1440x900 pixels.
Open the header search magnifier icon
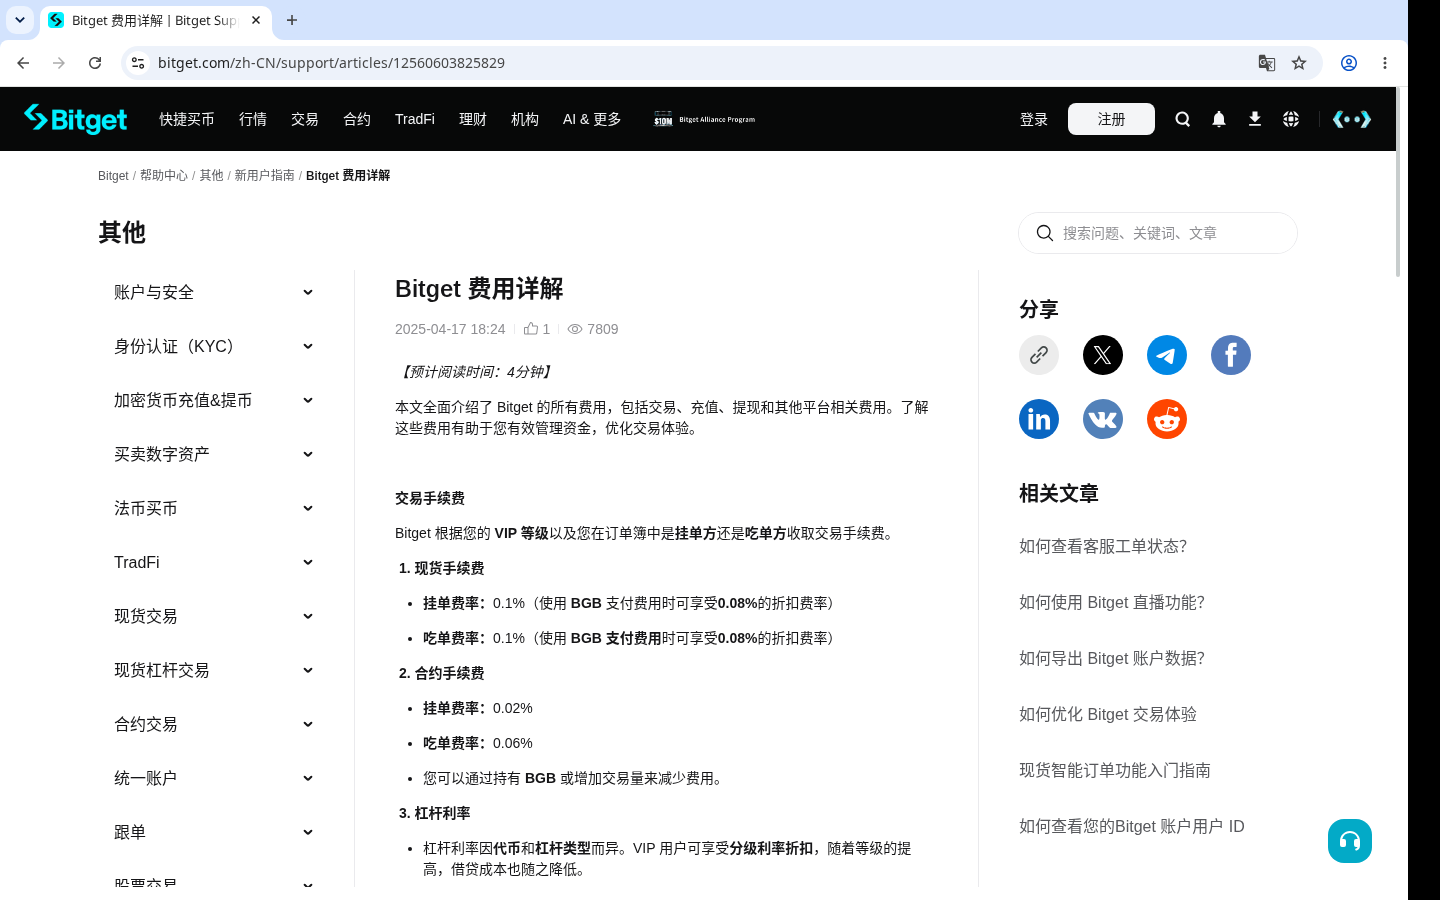1182,119
